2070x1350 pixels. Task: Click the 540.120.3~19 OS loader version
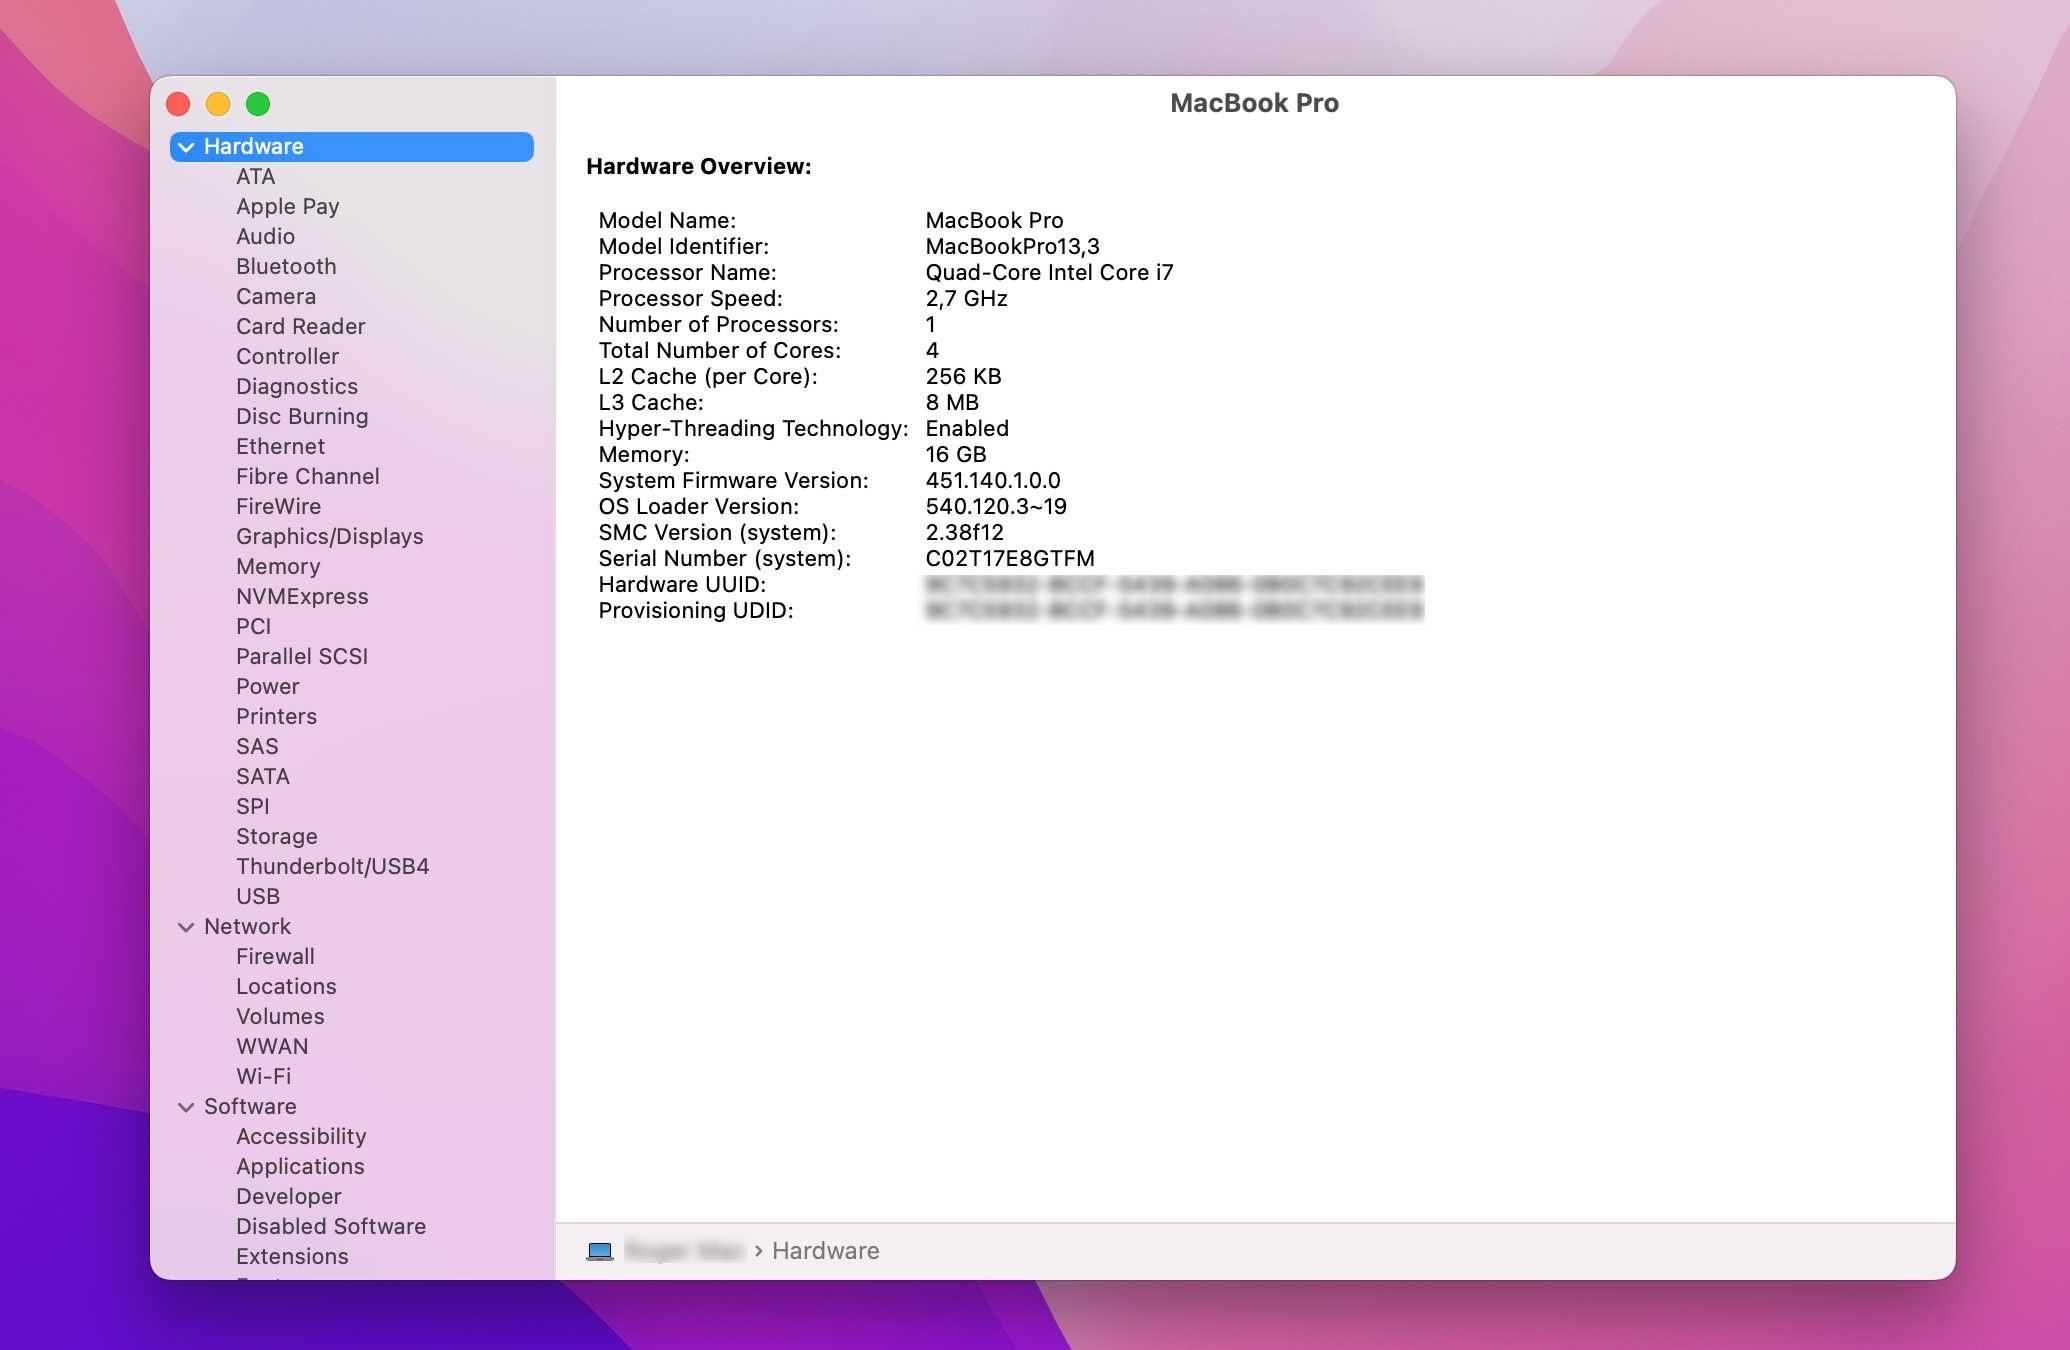coord(996,507)
